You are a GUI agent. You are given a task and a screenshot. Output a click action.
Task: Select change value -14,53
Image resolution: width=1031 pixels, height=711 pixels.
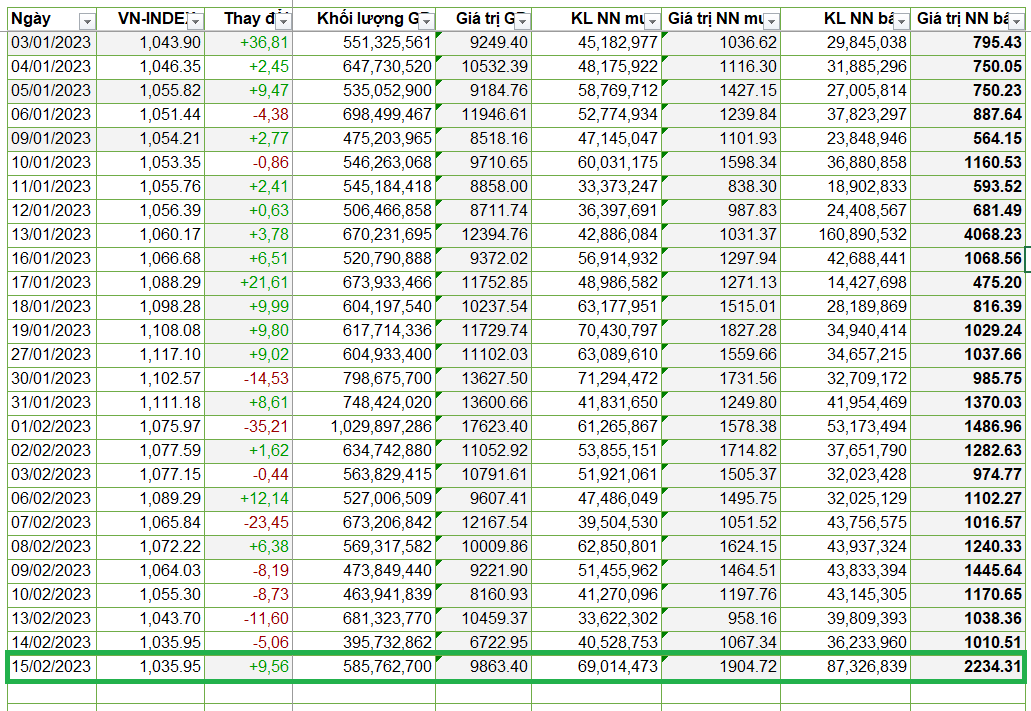pyautogui.click(x=249, y=379)
